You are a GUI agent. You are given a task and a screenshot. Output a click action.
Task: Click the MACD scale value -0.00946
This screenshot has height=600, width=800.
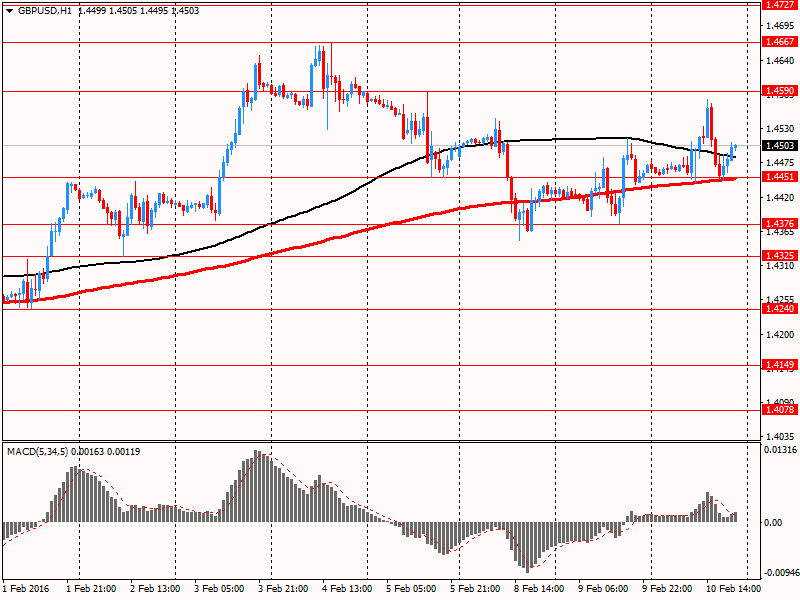pos(781,573)
